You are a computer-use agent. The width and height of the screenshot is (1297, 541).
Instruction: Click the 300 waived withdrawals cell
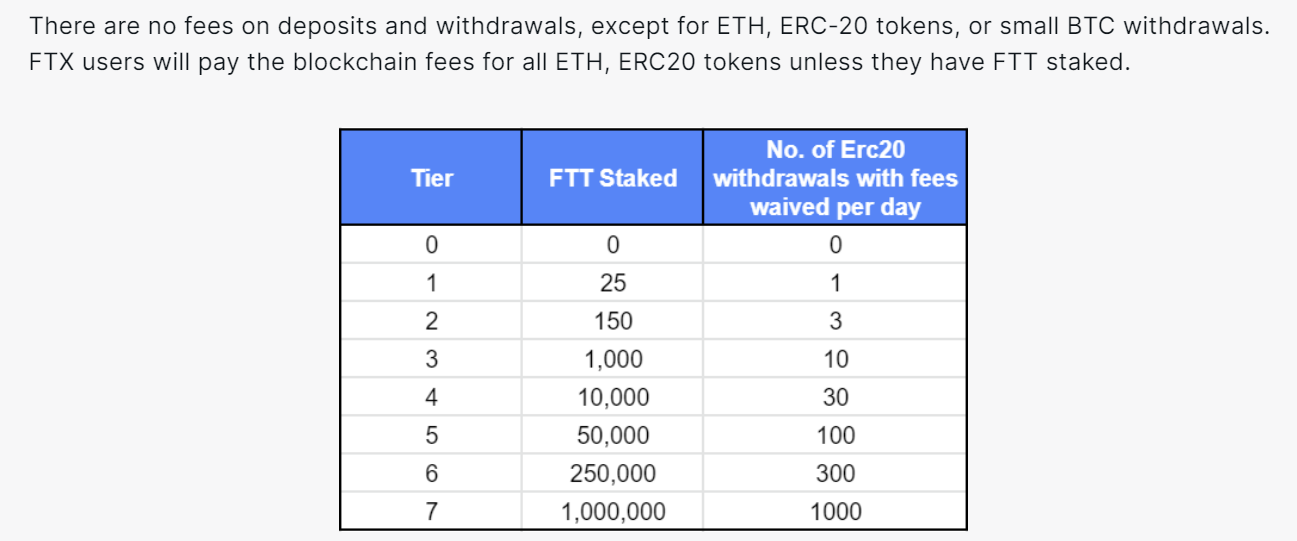[x=835, y=473]
